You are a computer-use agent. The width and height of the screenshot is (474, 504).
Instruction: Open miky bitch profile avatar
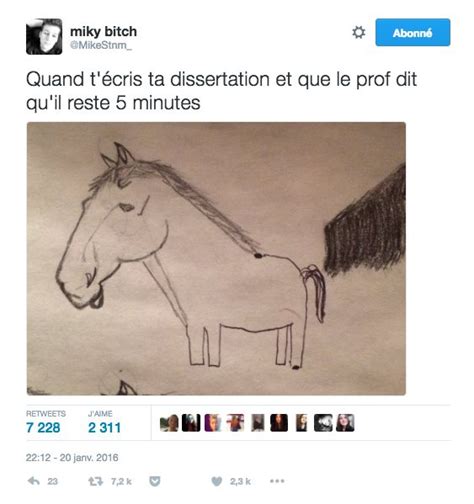coord(44,36)
